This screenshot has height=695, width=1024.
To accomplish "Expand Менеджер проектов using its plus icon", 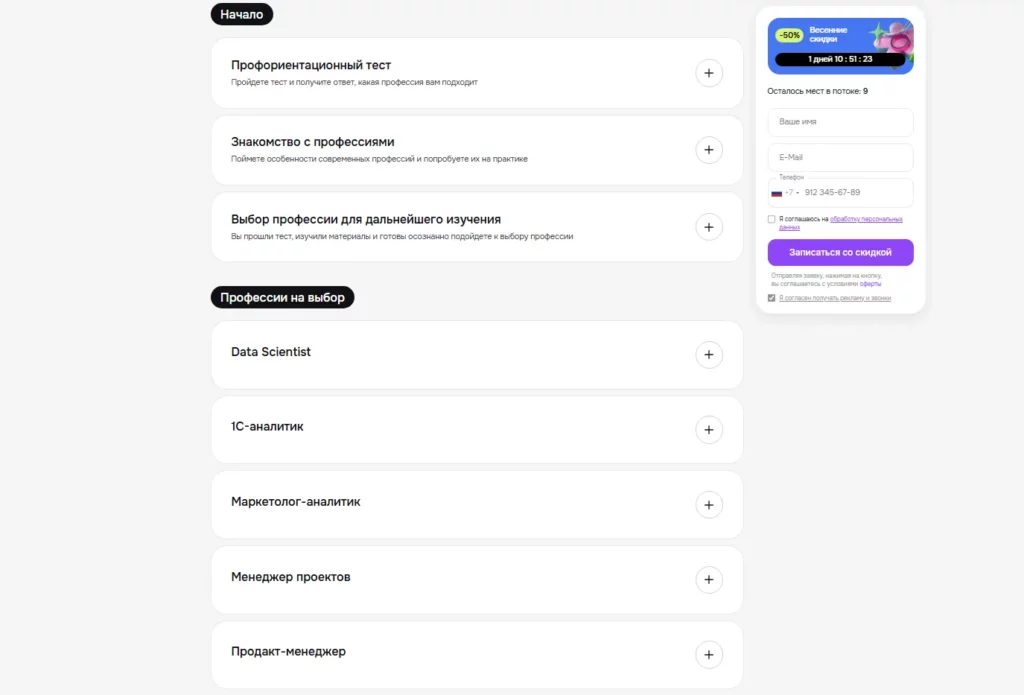I will pos(709,579).
